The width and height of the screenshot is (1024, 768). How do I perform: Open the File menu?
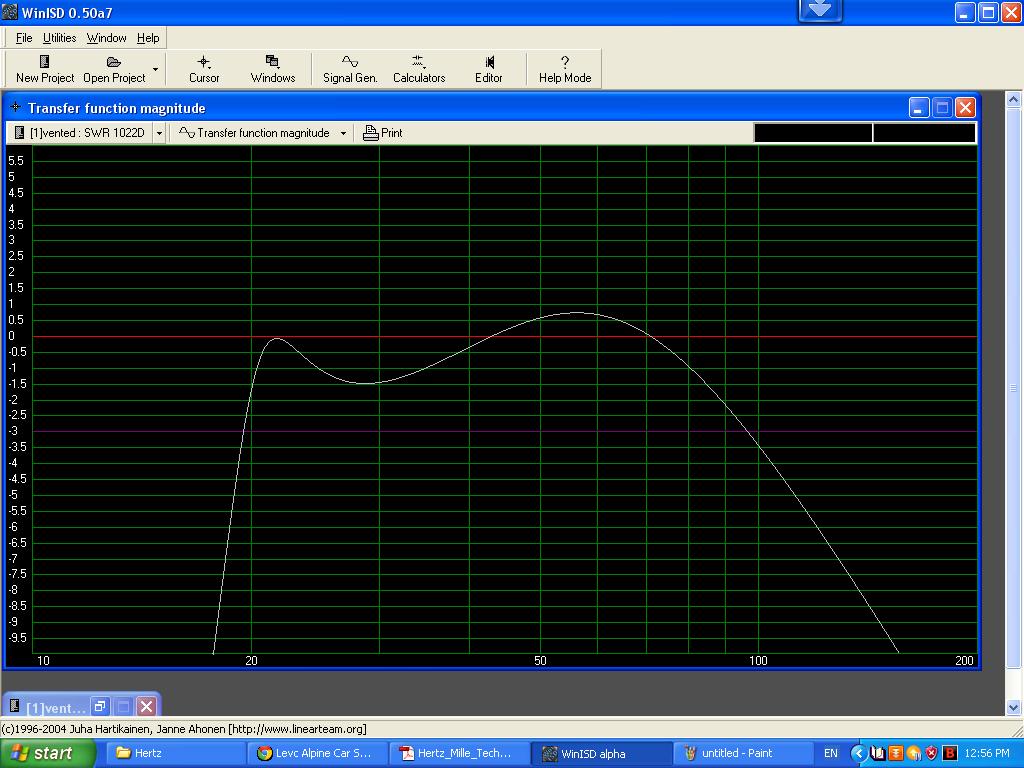pyautogui.click(x=24, y=38)
